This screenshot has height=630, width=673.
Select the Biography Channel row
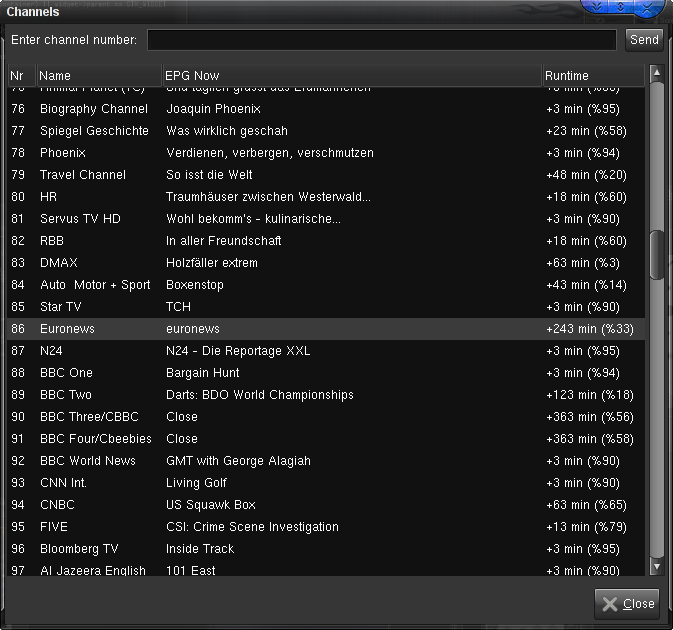[x=326, y=109]
